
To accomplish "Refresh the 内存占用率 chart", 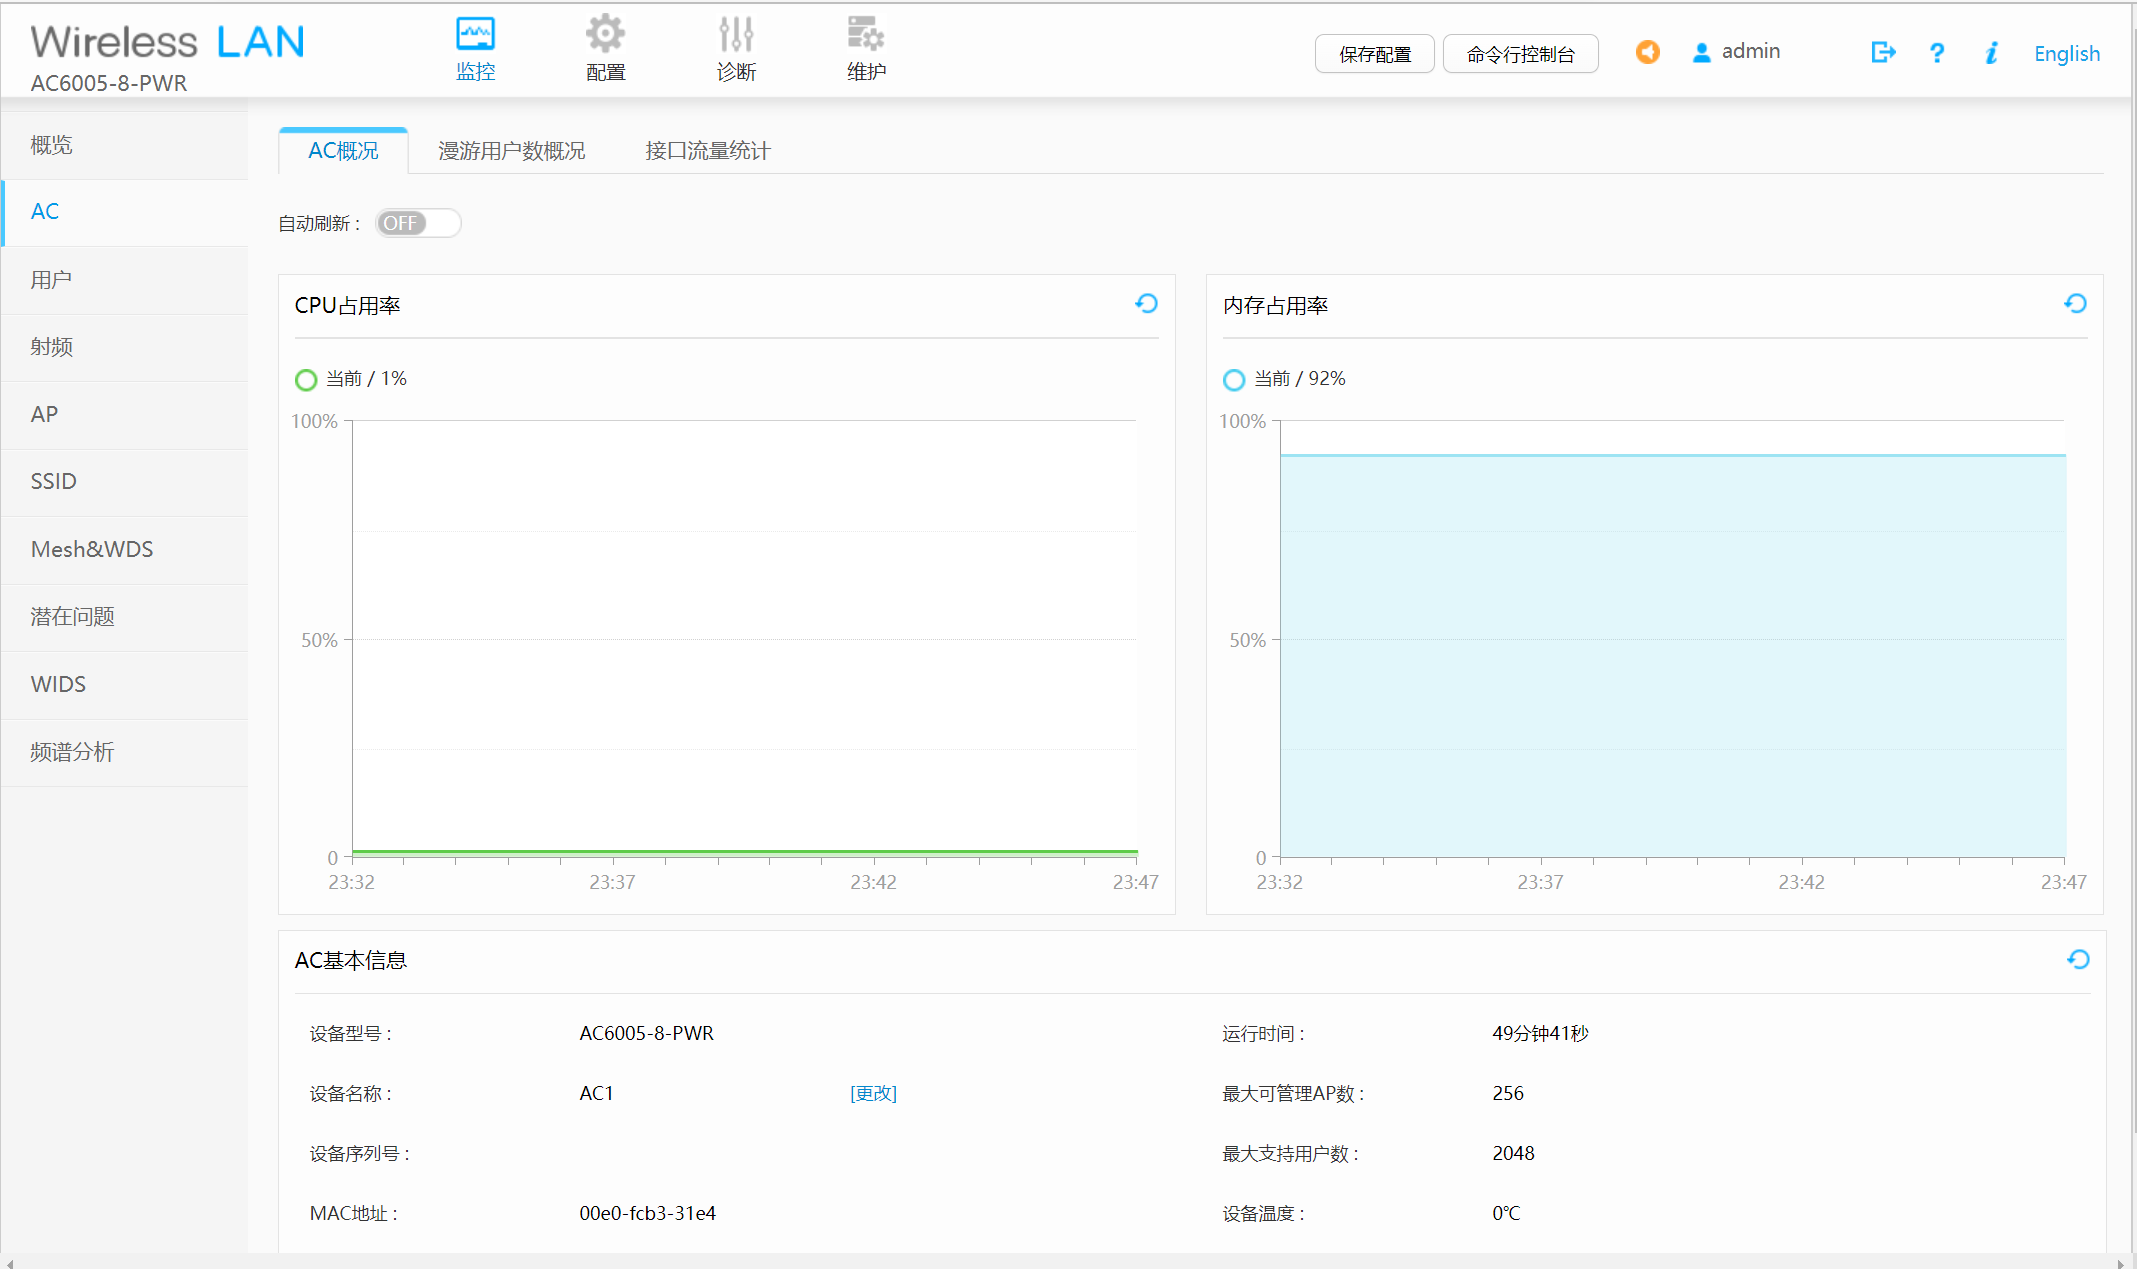I will coord(2075,303).
